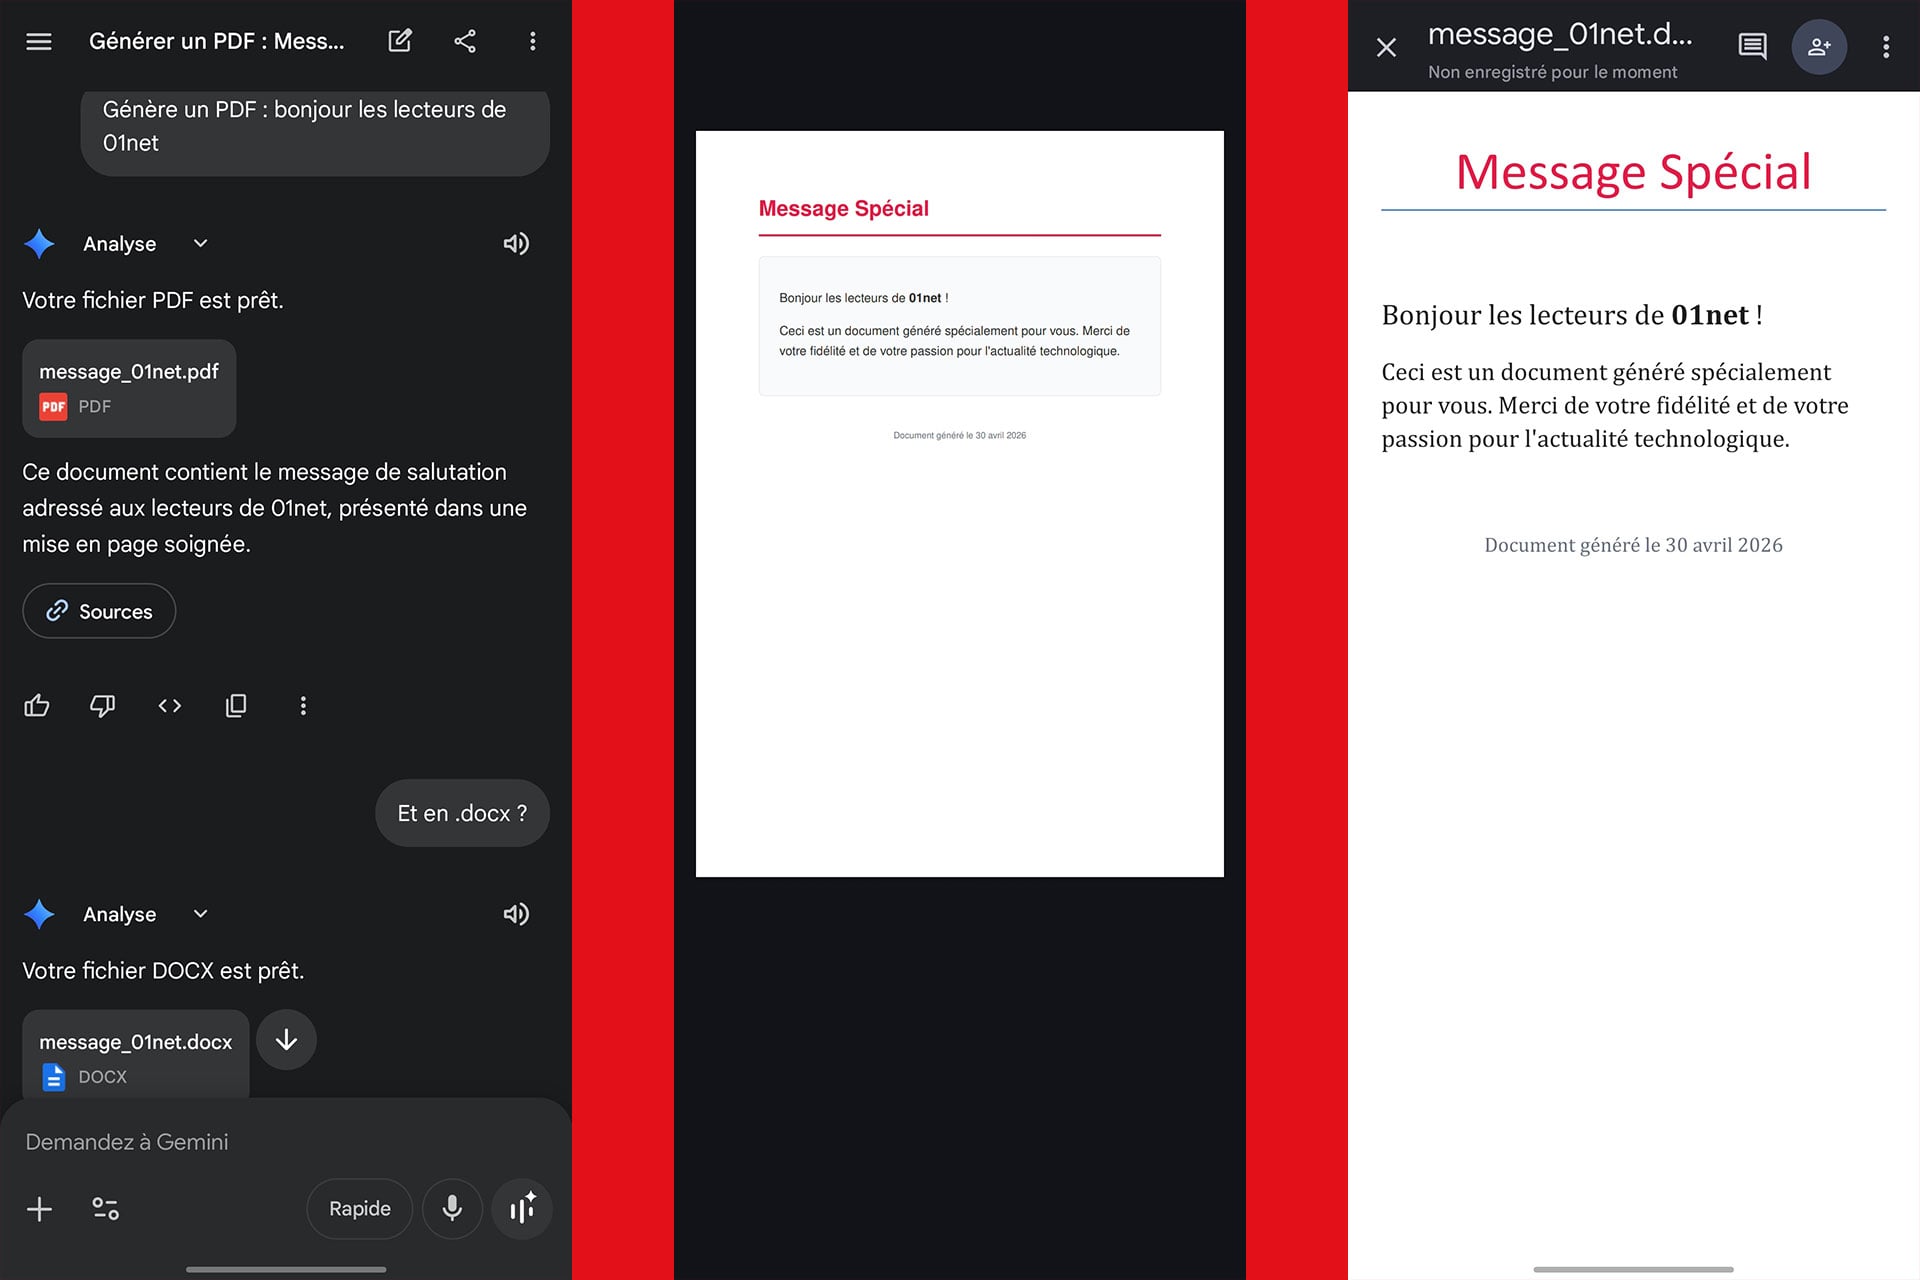Screen dimensions: 1920x1280
Task: Click 'Document généré le 30 avril 2026' in document
Action: tap(1633, 545)
